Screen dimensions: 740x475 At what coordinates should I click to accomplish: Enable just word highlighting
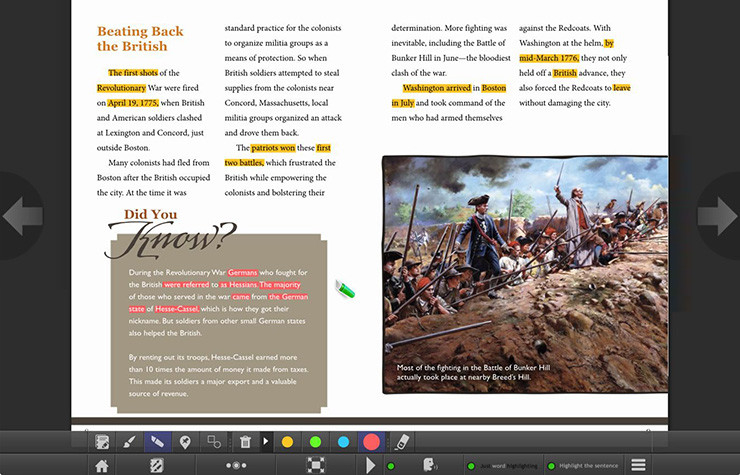(503, 466)
